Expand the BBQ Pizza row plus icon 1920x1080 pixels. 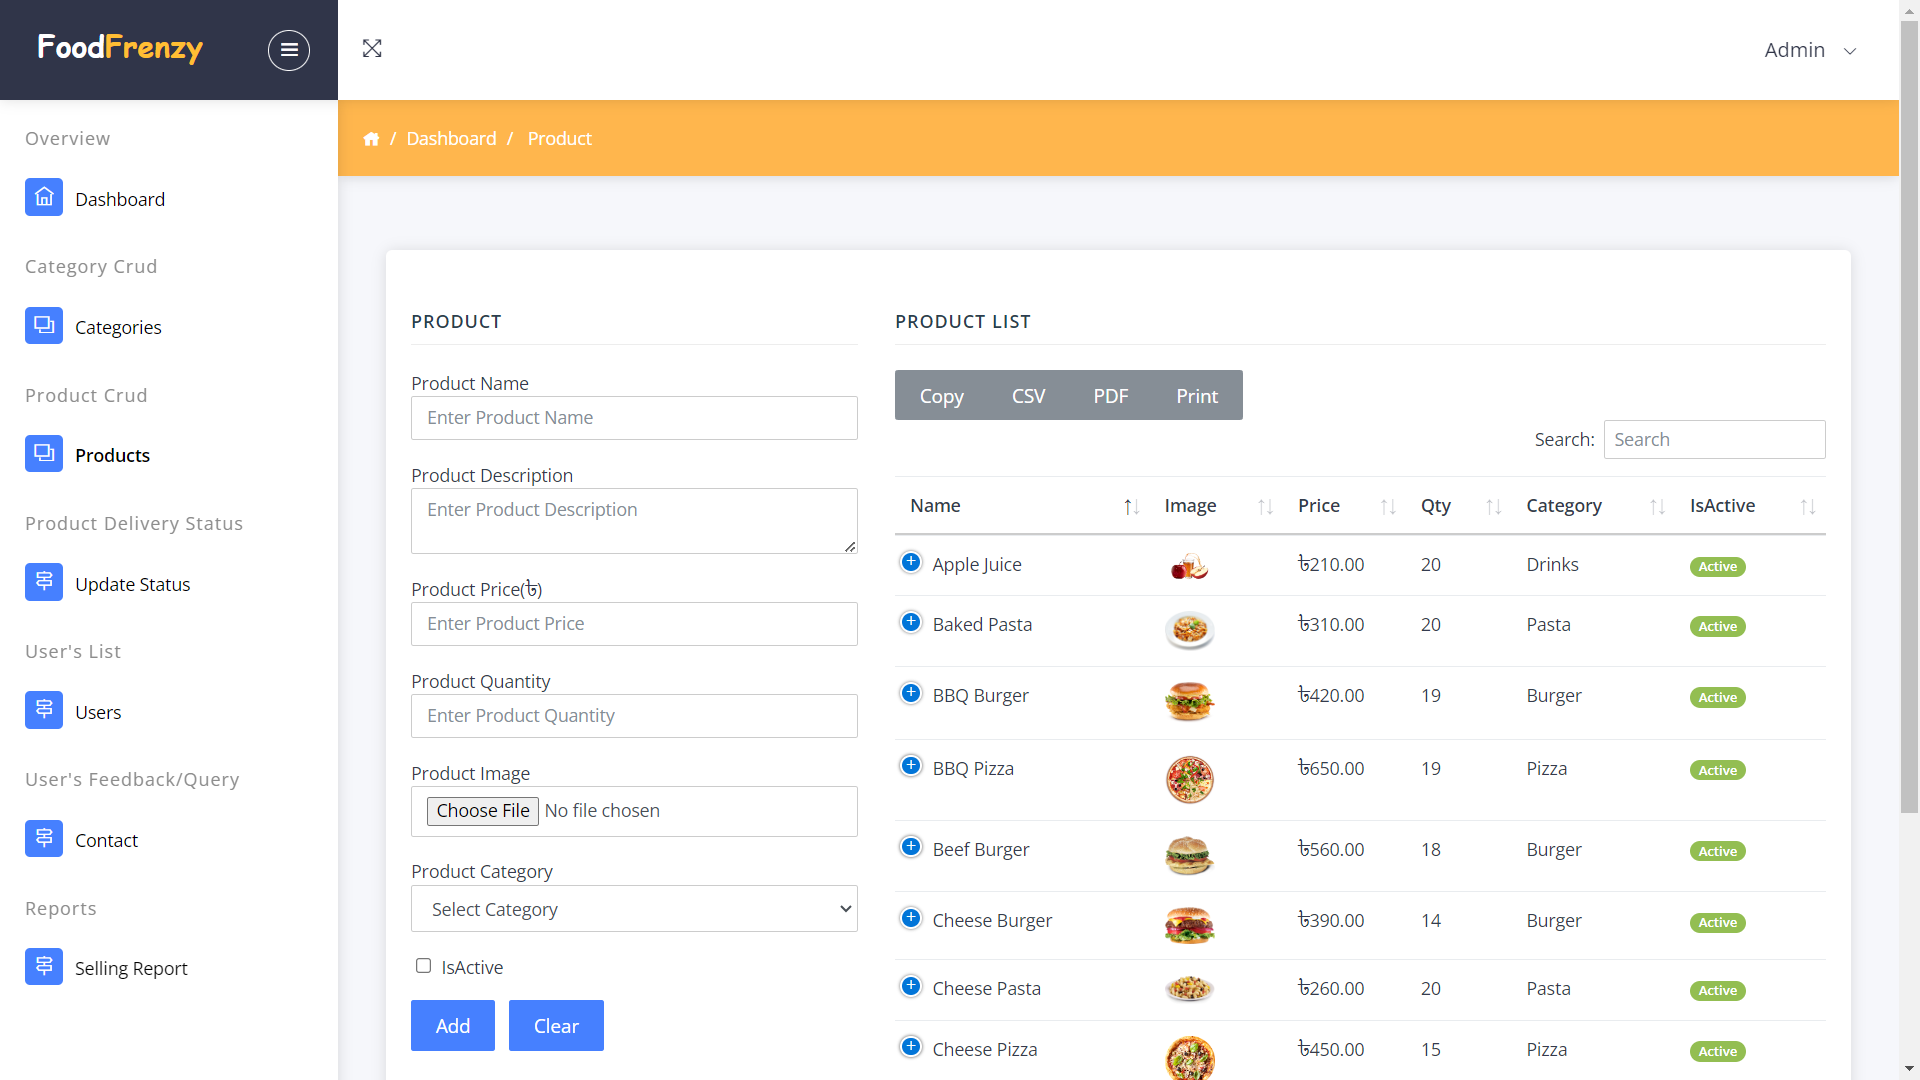[x=911, y=765]
